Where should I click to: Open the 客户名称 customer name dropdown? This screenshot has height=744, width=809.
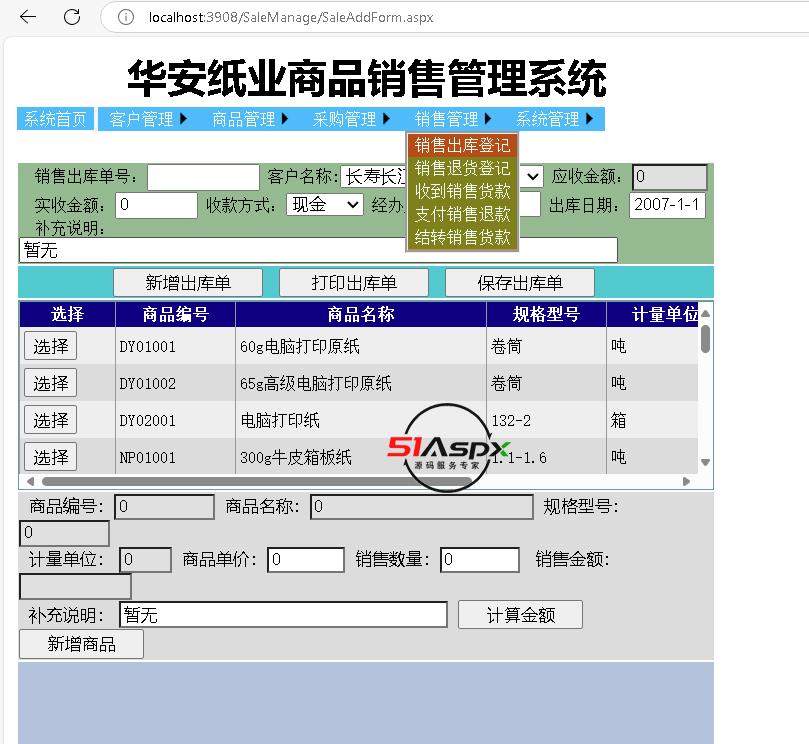533,177
